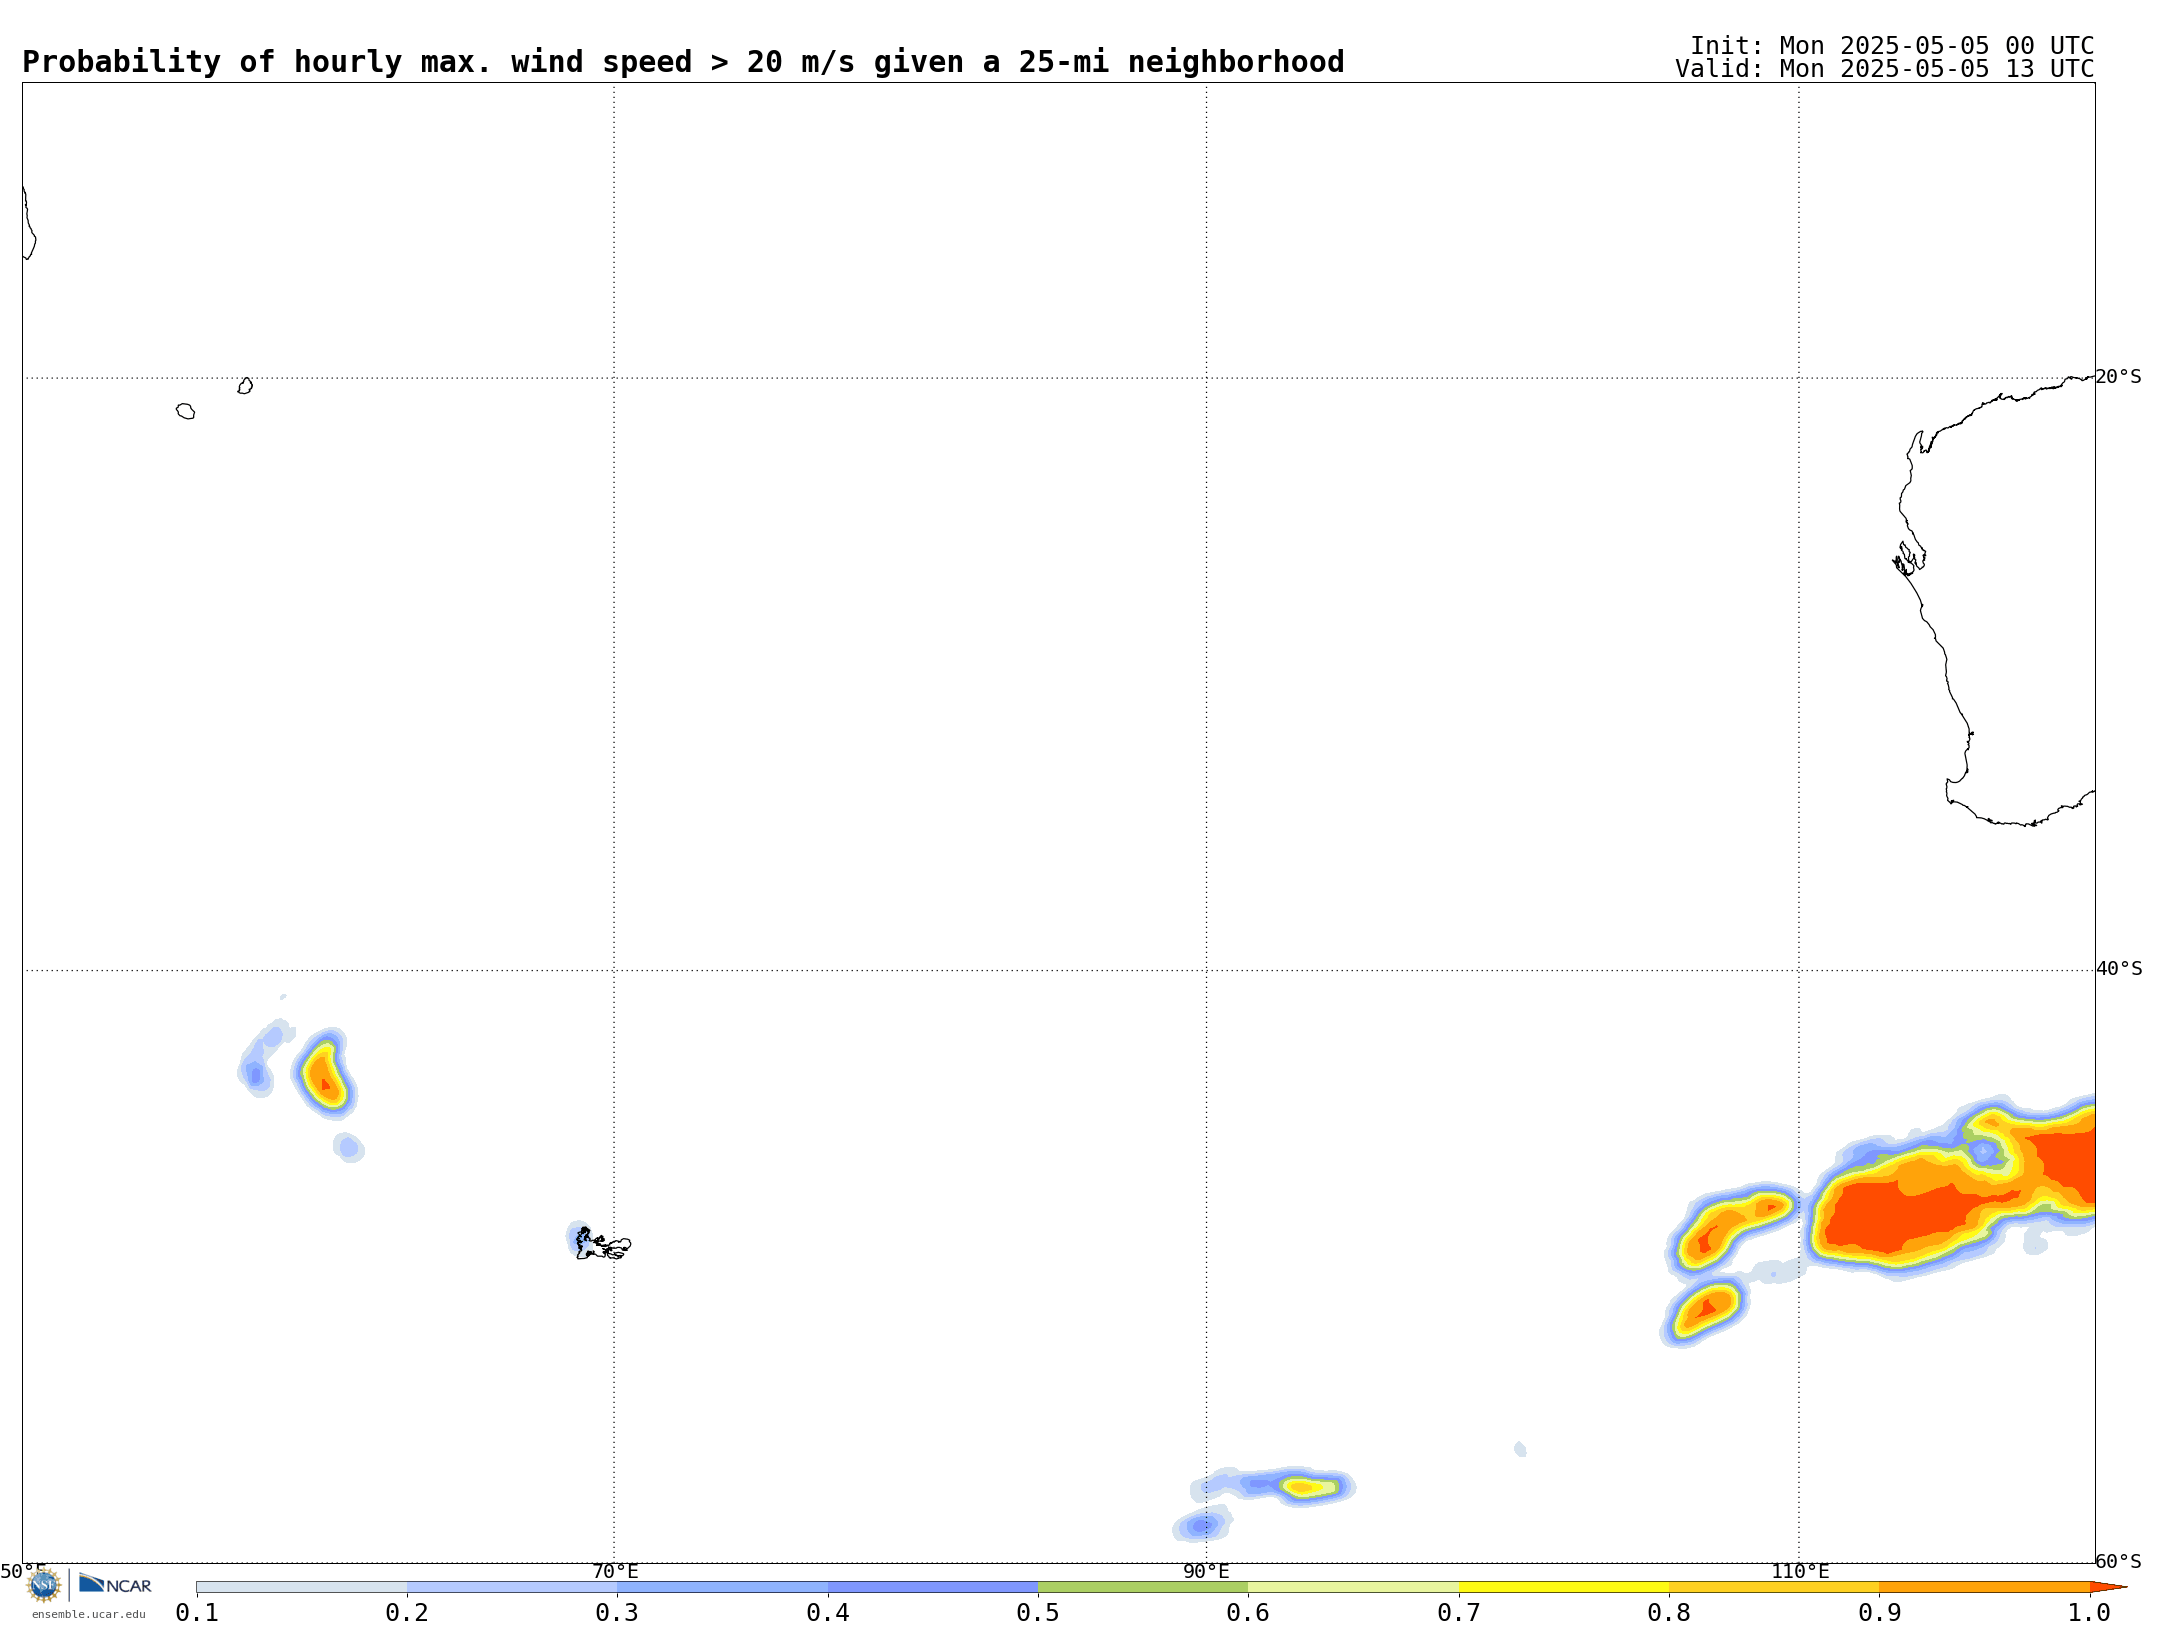The image size is (2160, 1626).
Task: Click the 0.6 colorbar tick label
Action: point(1248,1613)
